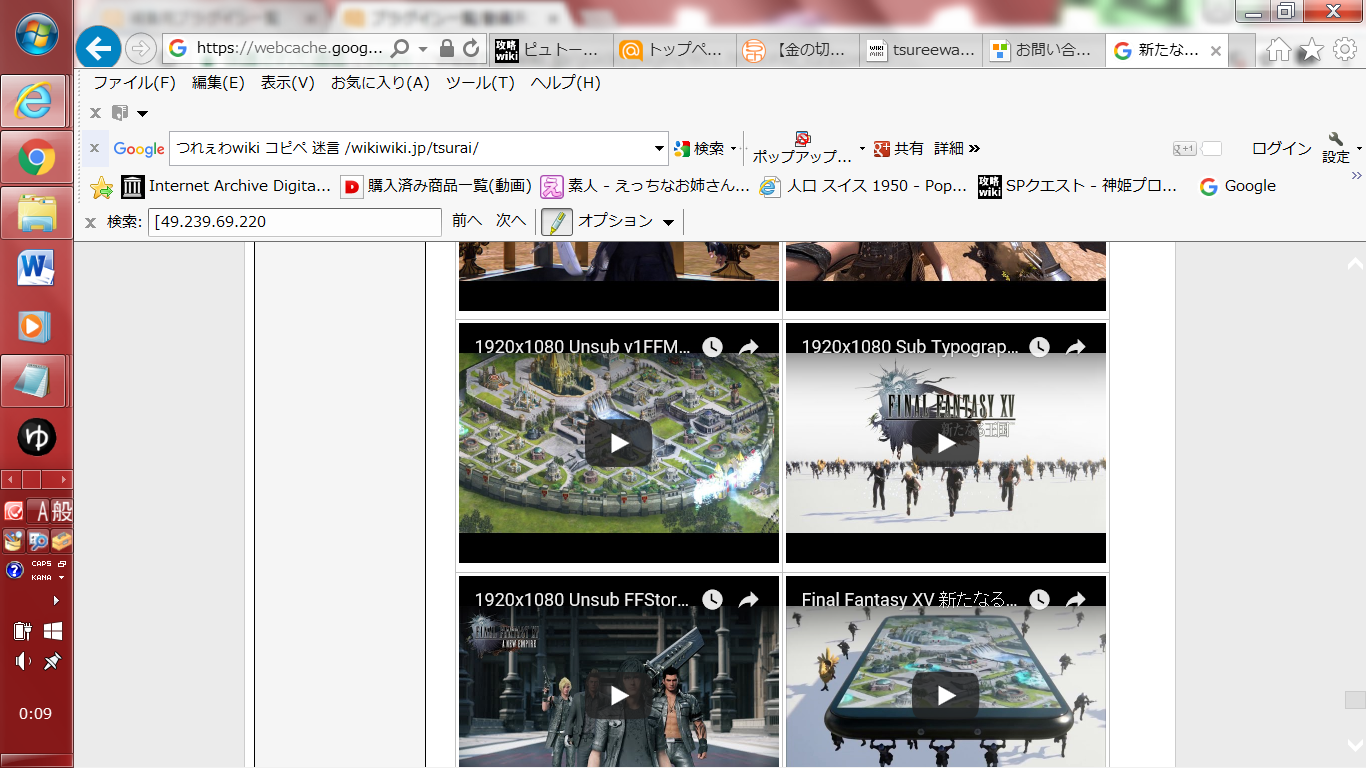Open Windows Media Player taskbar icon

coord(36,325)
